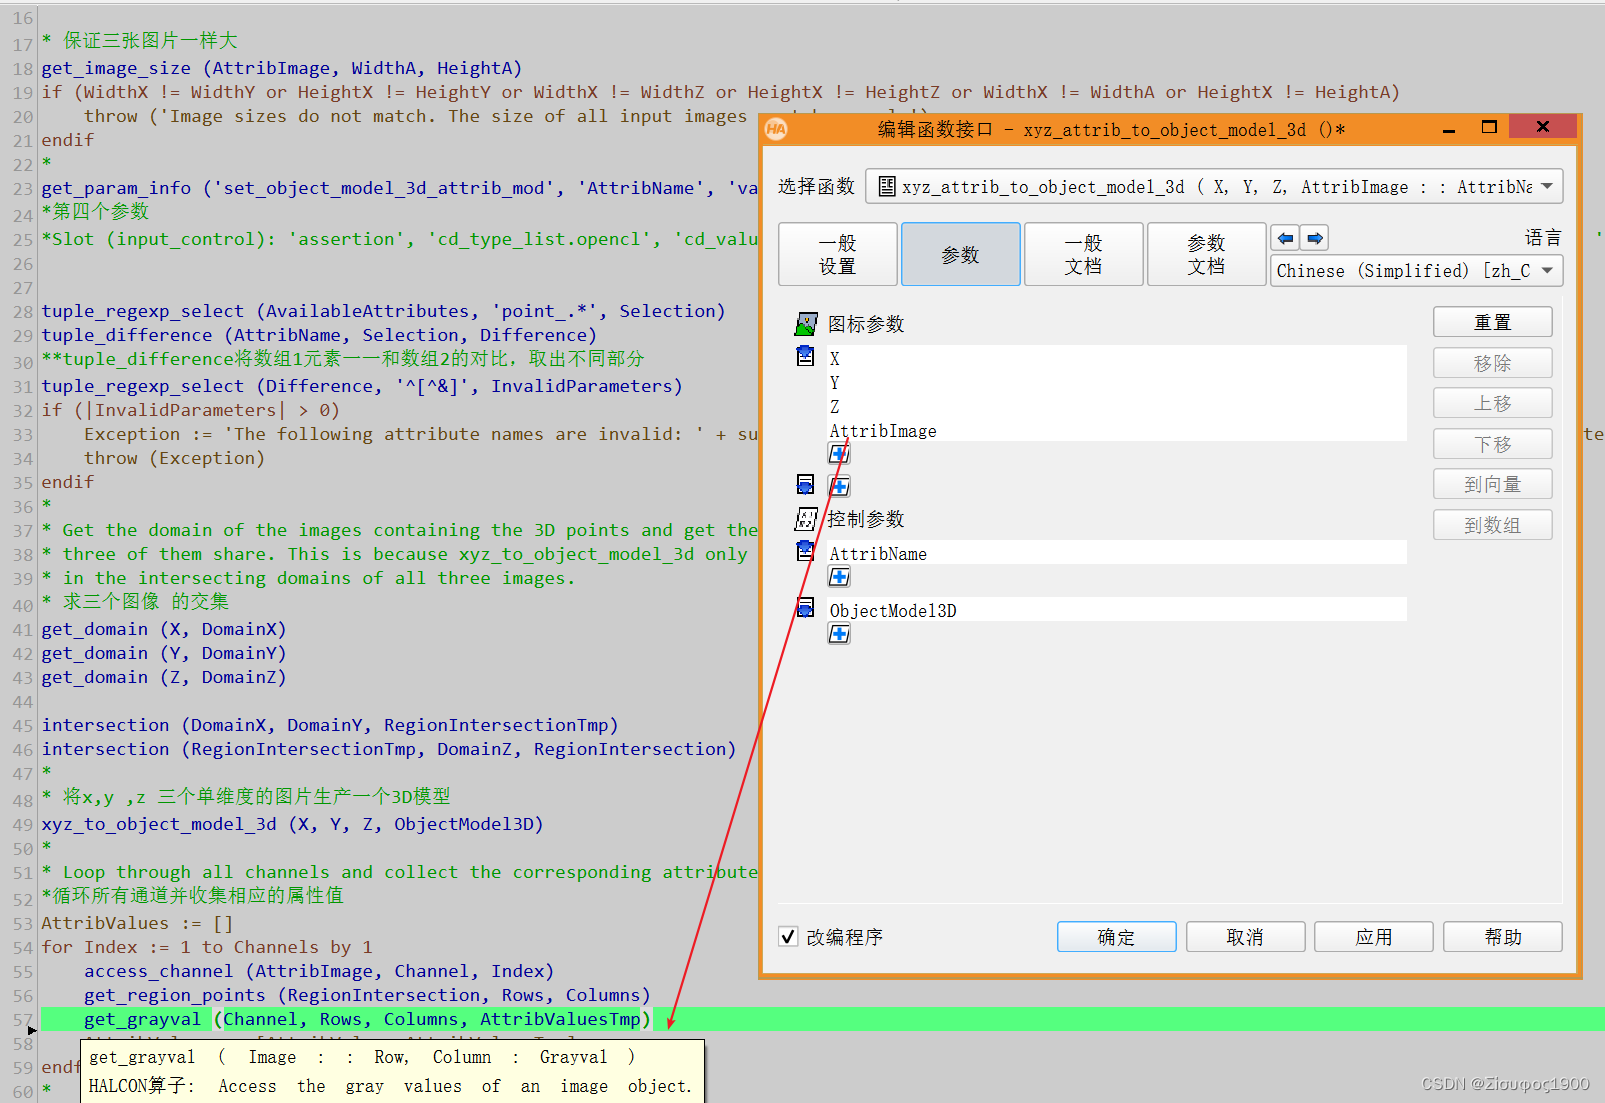Click the 到向量 button
Image resolution: width=1605 pixels, height=1103 pixels.
1492,484
